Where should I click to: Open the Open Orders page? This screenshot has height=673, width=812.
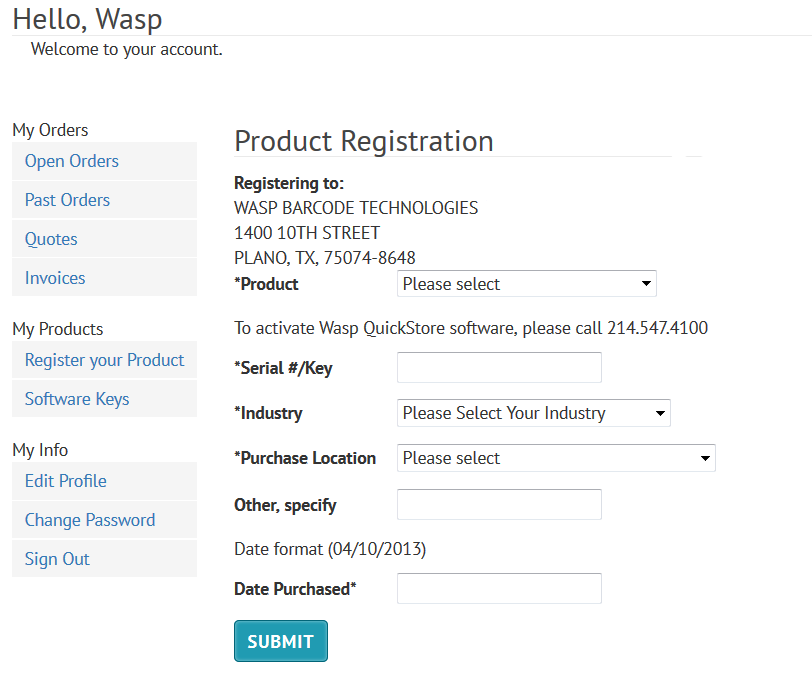(x=71, y=161)
